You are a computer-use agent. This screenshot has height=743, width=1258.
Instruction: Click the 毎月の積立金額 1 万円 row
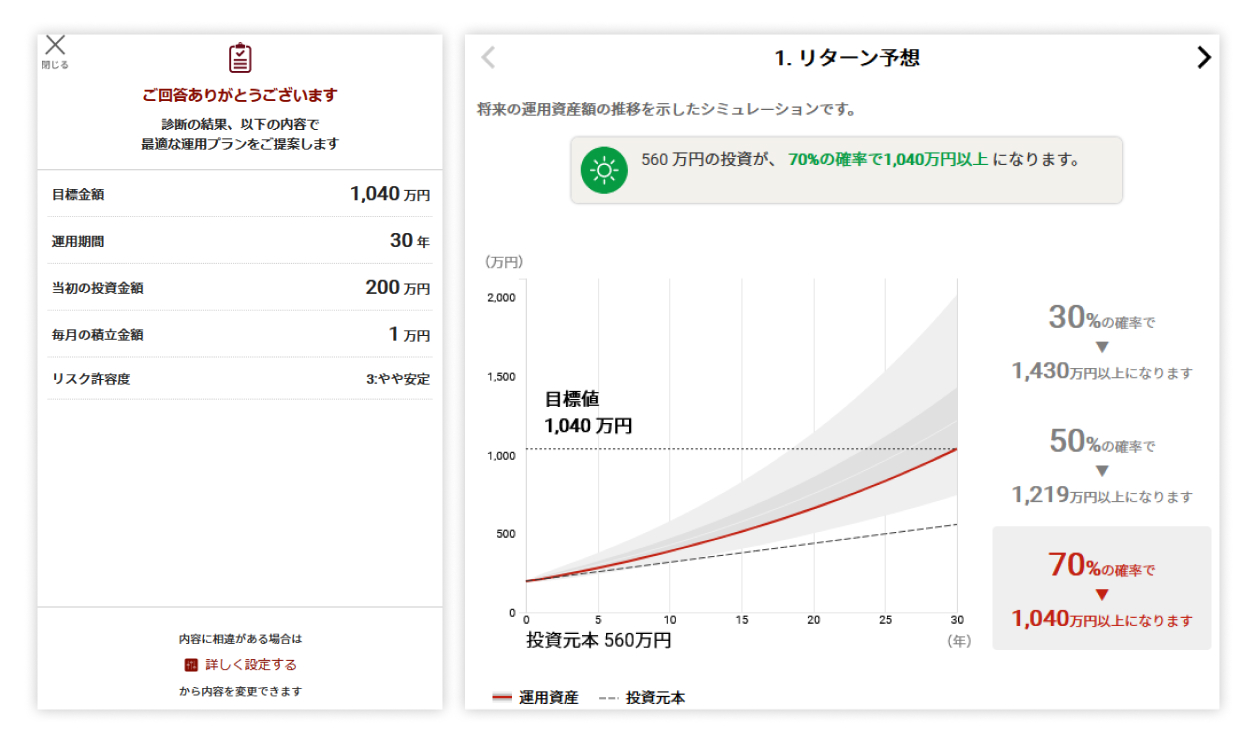[240, 334]
